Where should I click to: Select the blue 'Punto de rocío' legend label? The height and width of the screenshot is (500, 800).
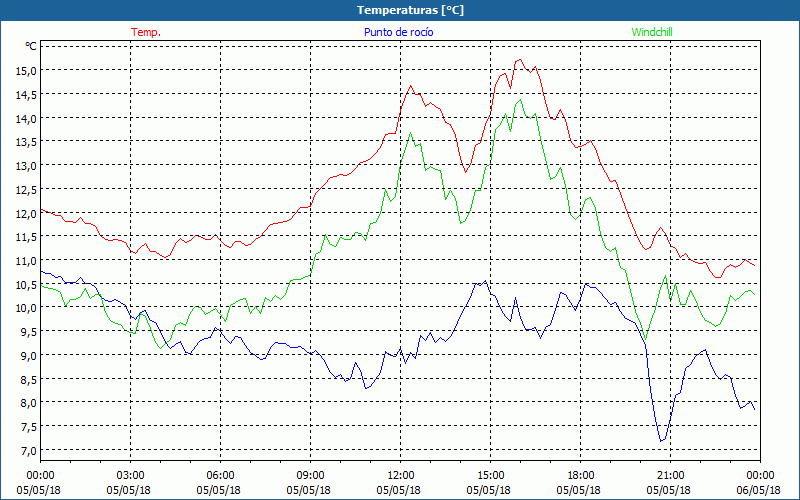tap(398, 32)
